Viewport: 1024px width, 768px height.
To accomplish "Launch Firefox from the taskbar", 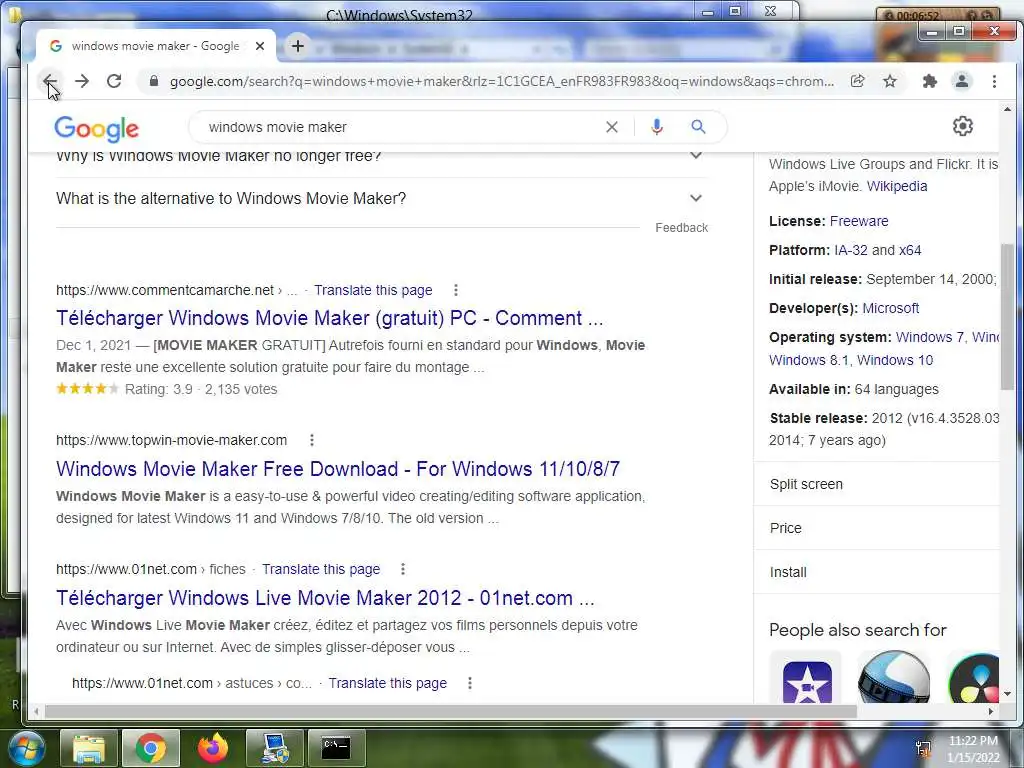I will click(212, 748).
